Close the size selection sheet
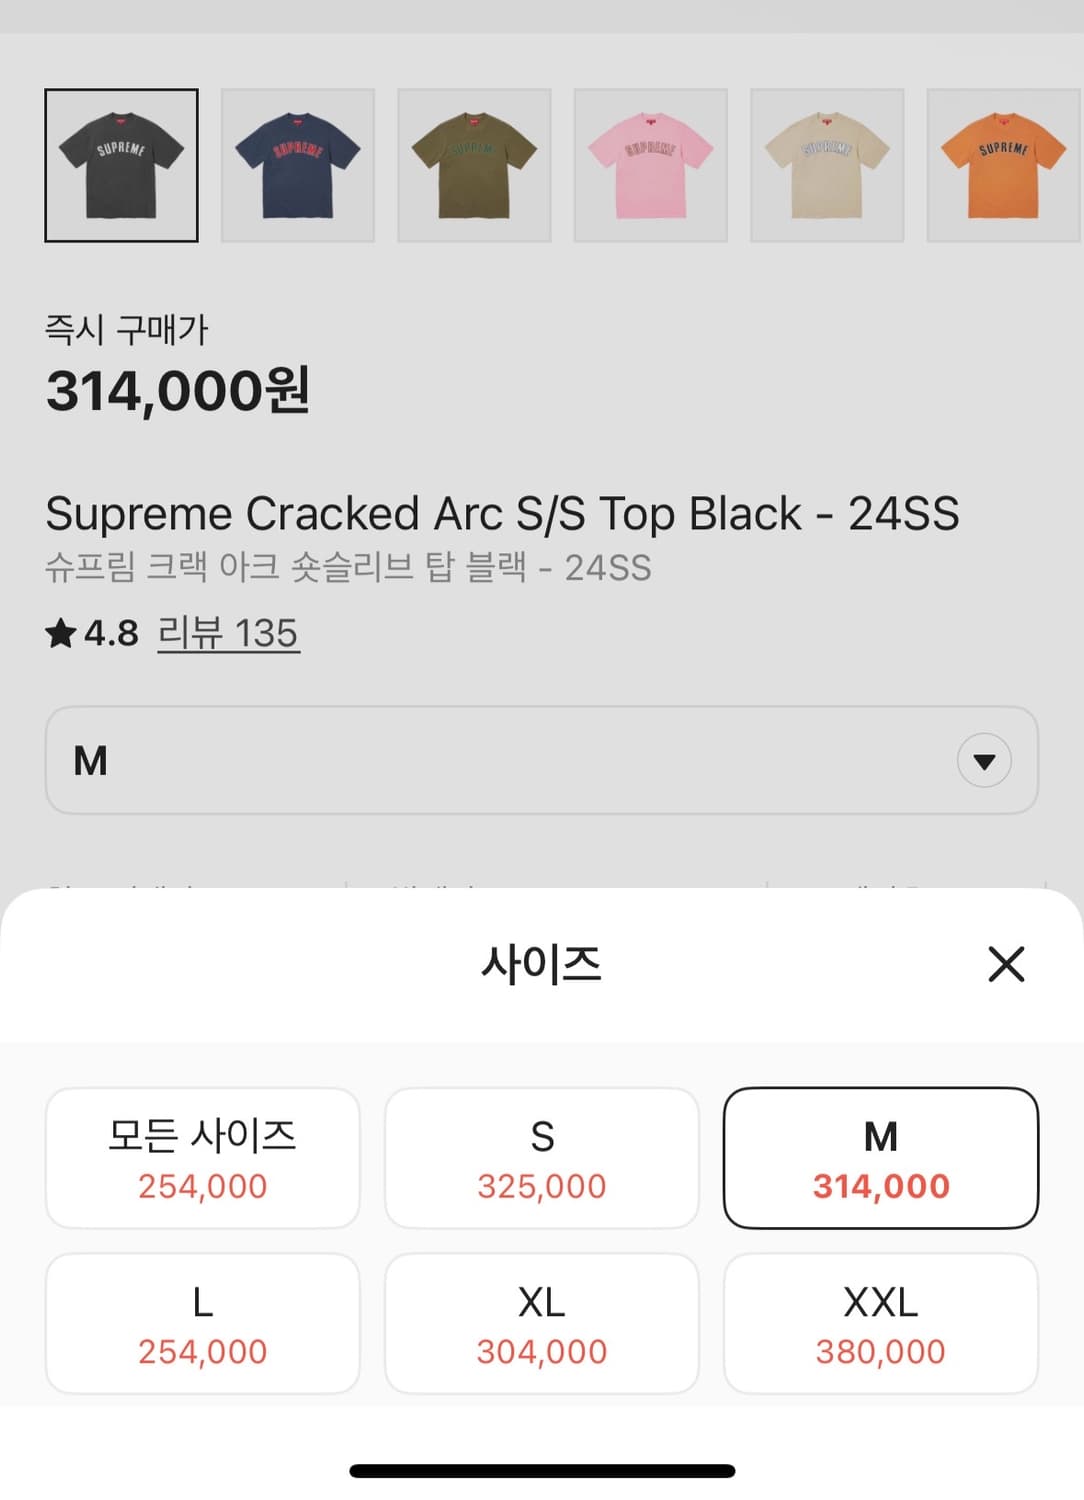Viewport: 1084px width, 1500px height. tap(1005, 964)
